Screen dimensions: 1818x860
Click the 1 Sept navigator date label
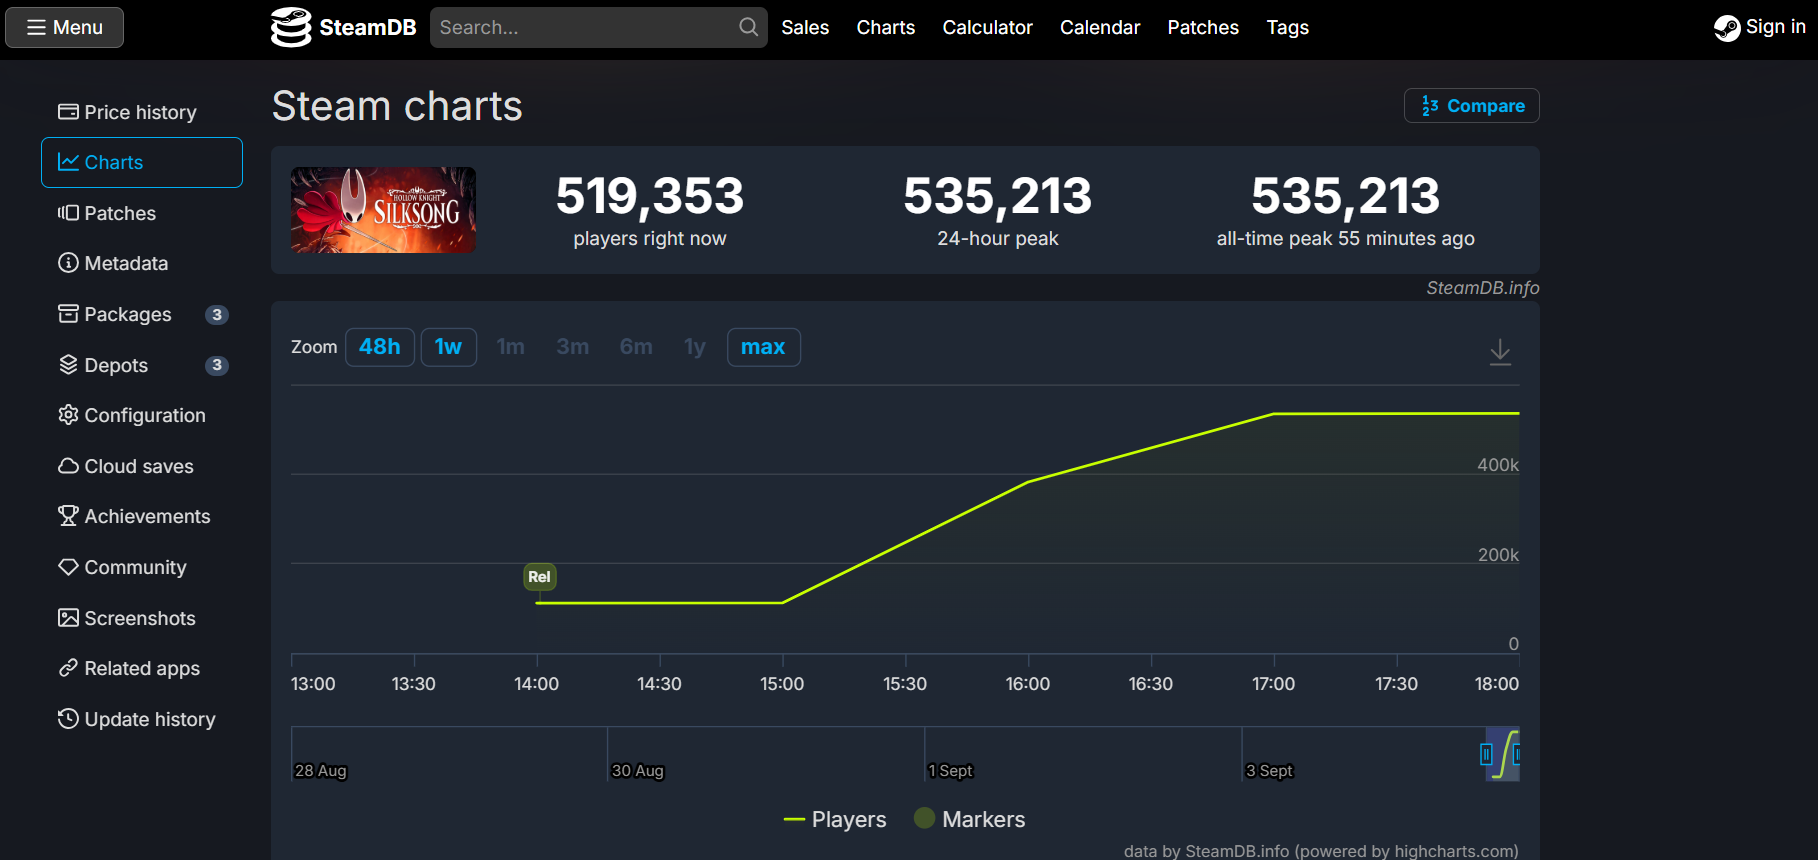click(950, 771)
